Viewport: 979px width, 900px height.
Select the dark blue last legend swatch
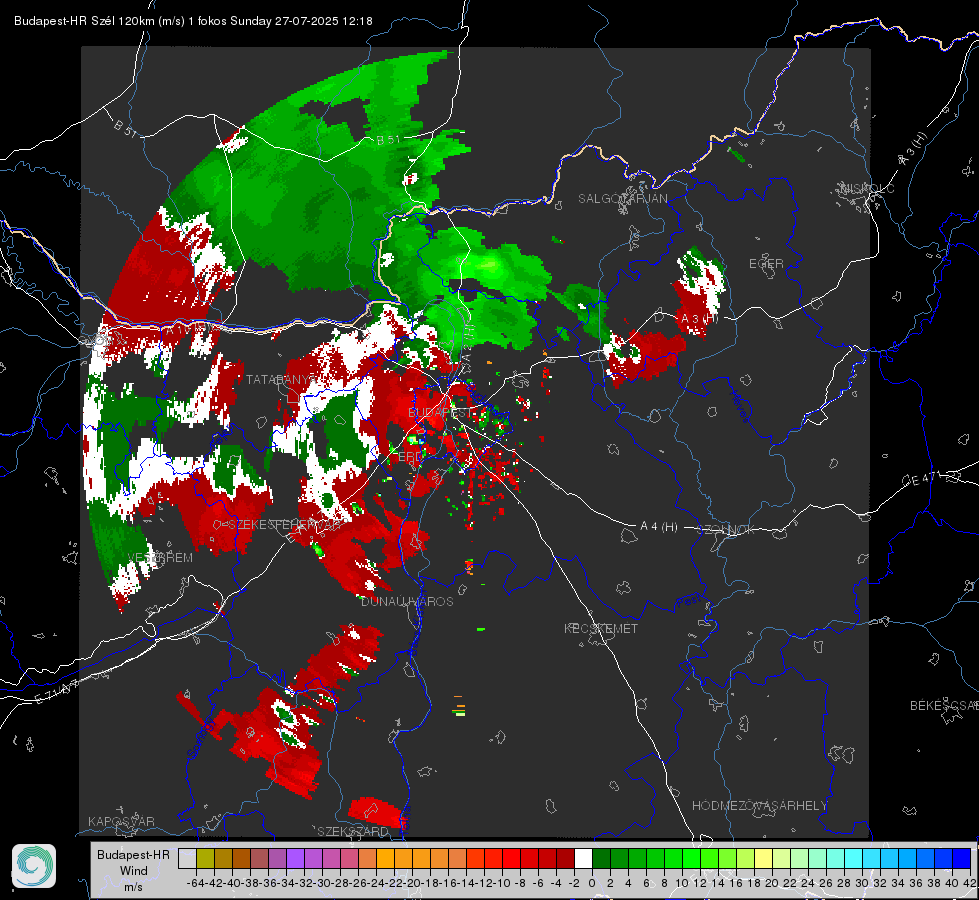click(962, 859)
